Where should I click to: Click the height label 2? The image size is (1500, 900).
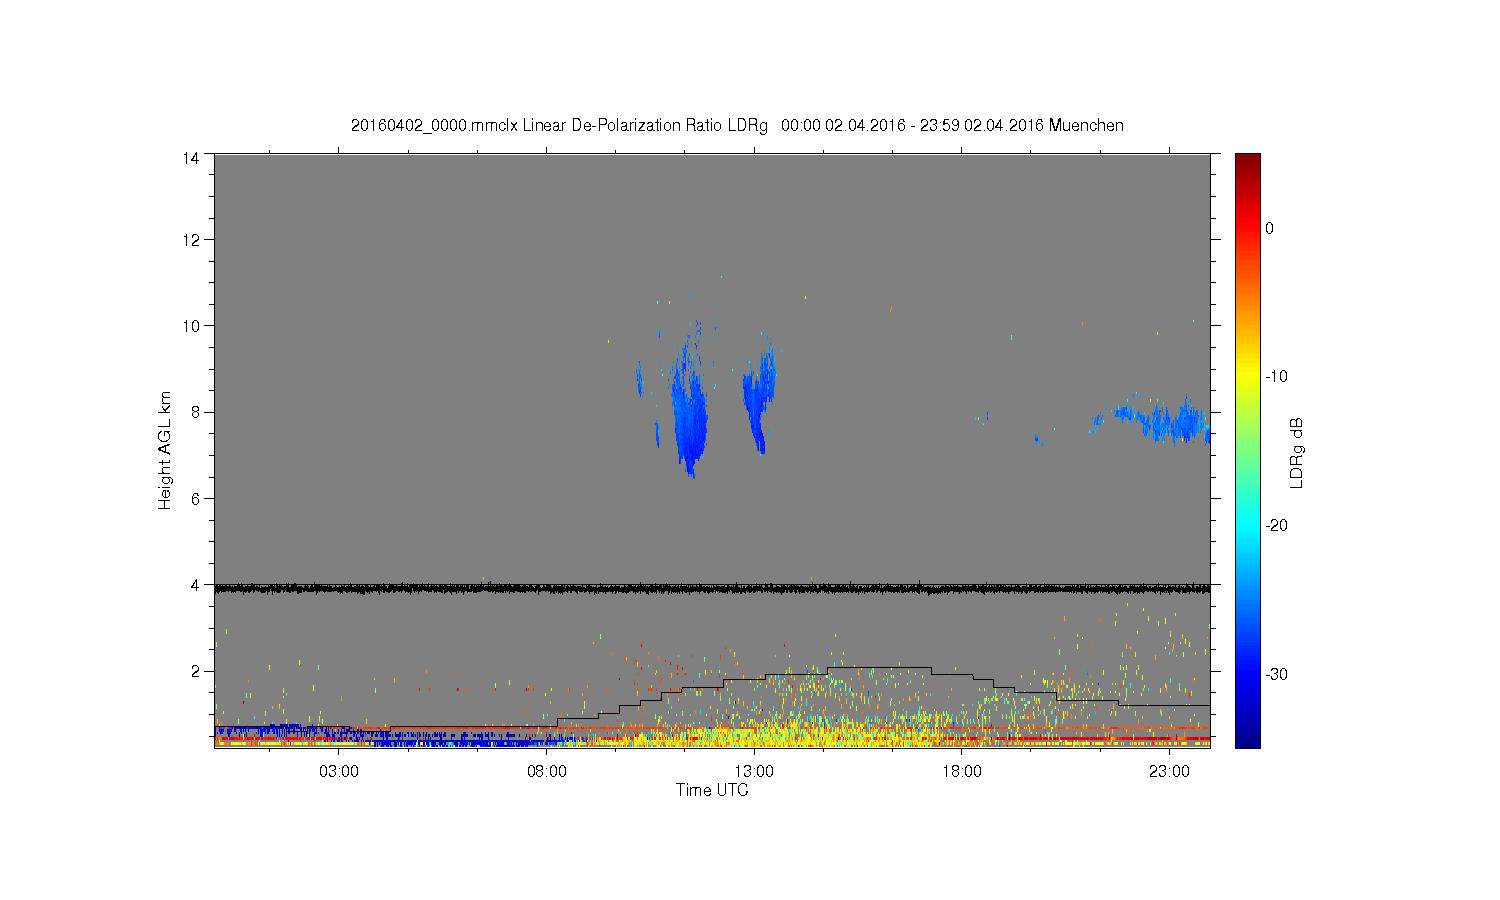(196, 671)
